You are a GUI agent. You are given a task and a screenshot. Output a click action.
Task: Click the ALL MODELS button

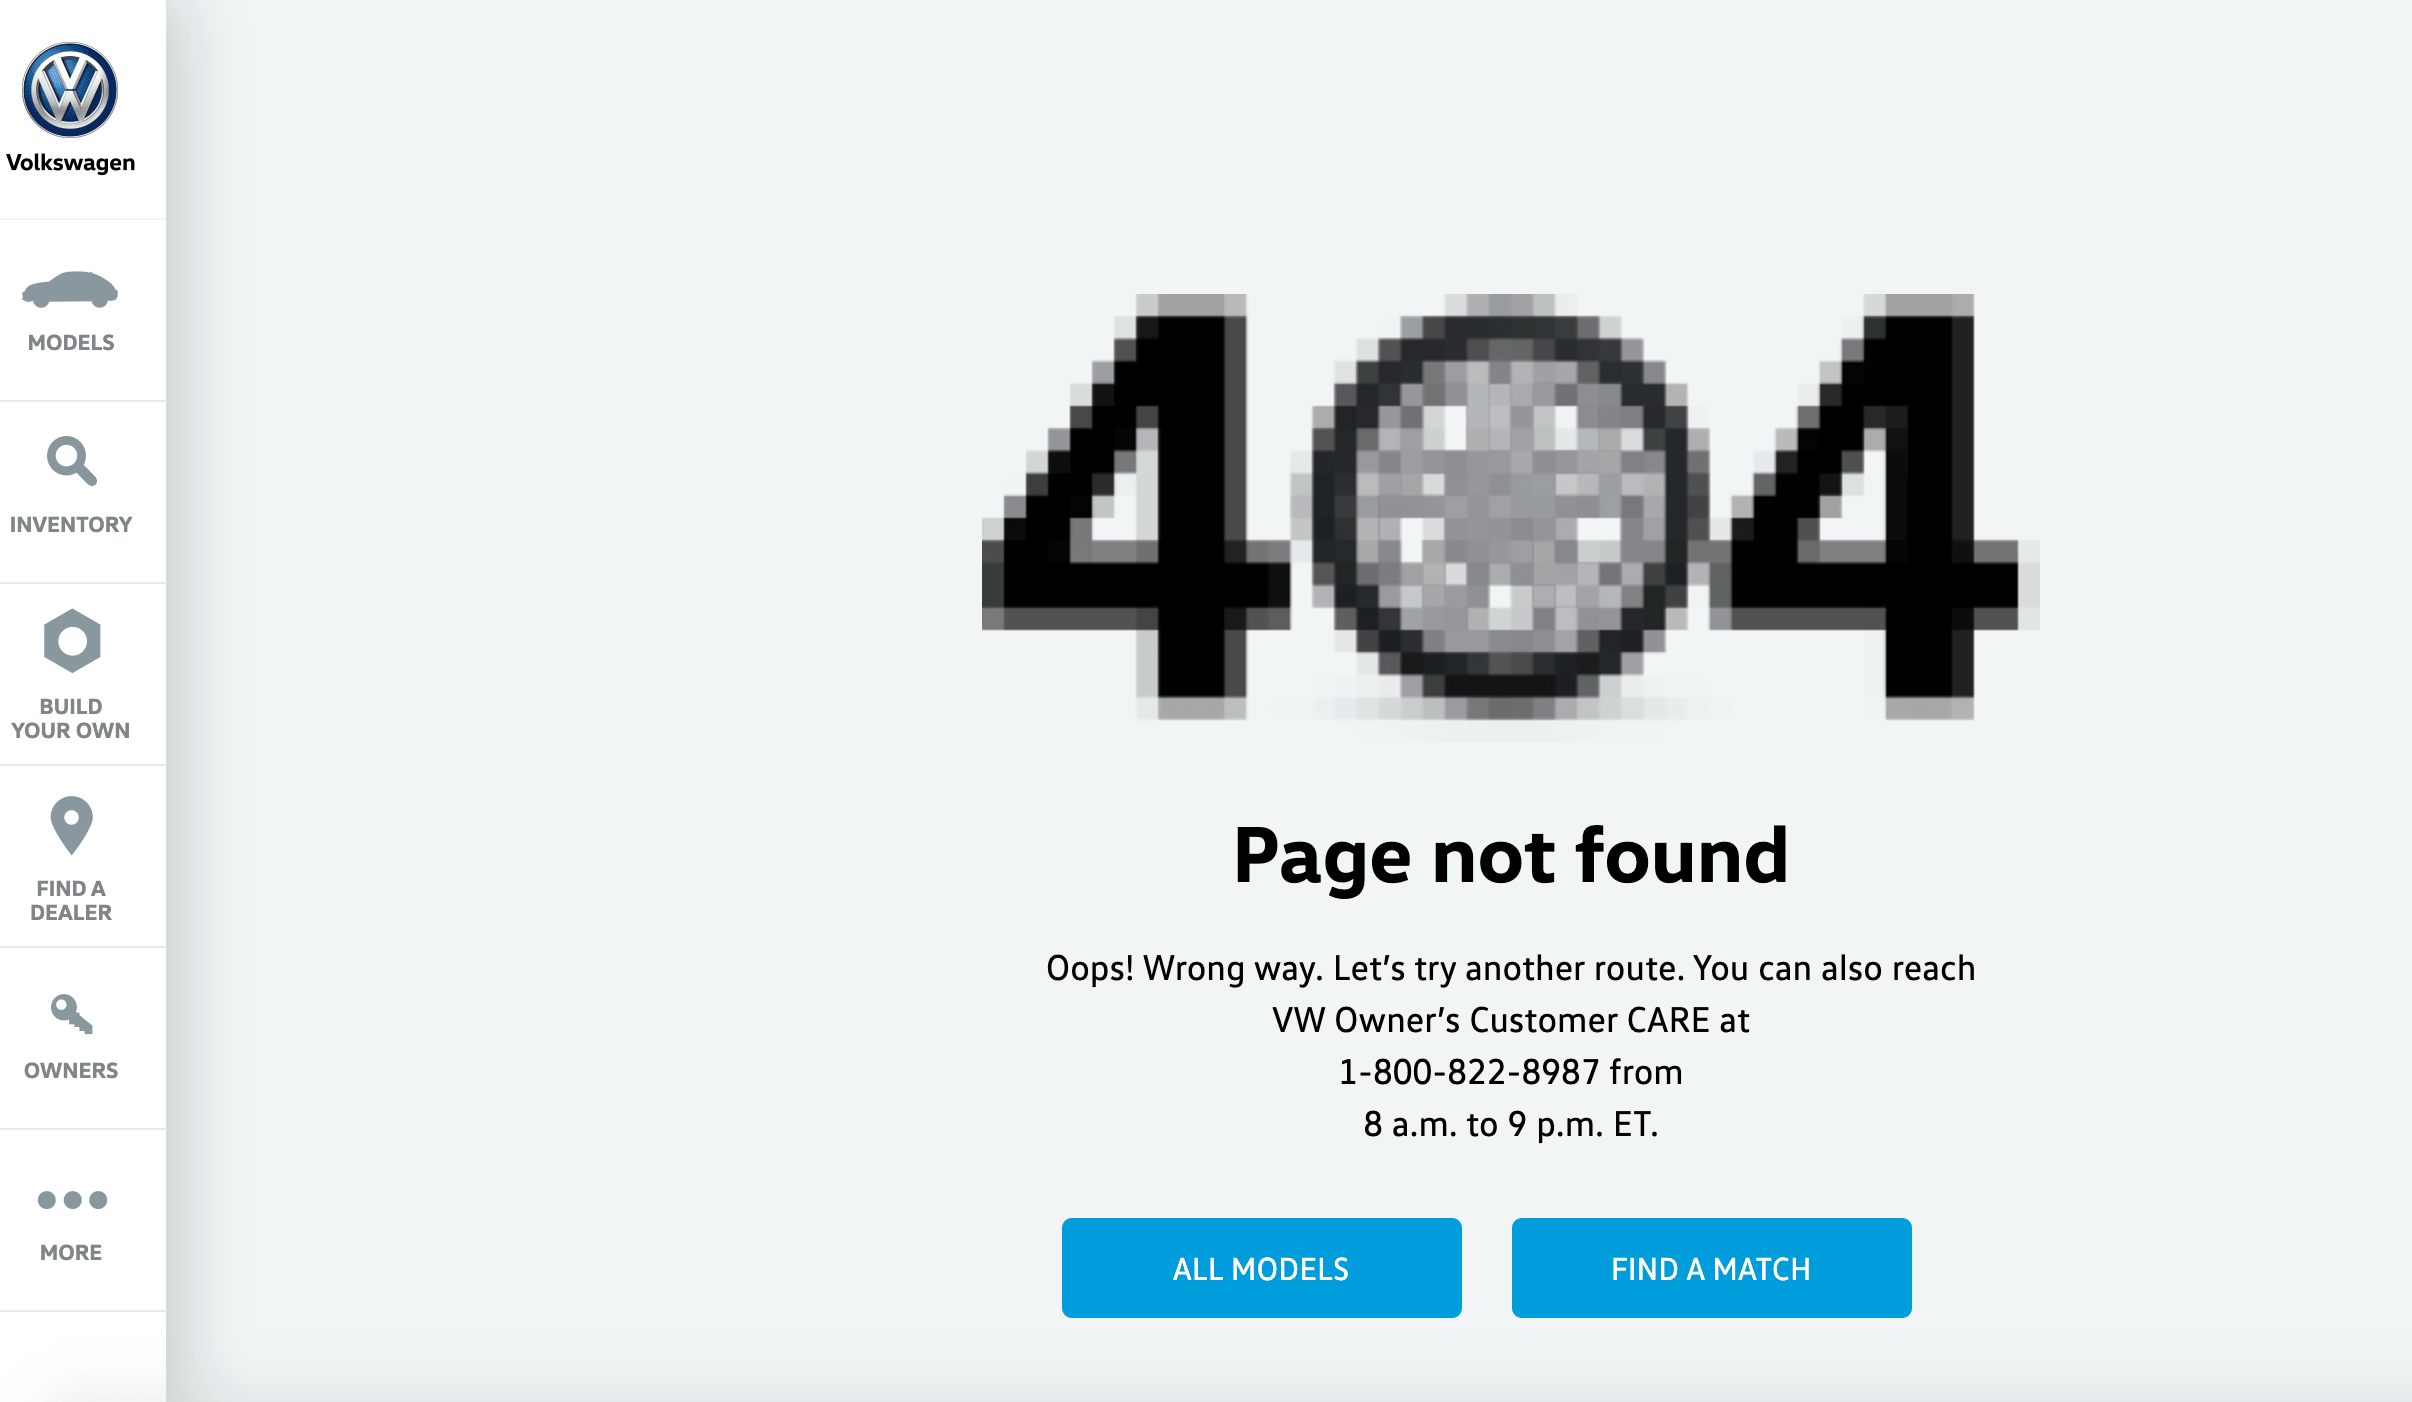point(1261,1268)
